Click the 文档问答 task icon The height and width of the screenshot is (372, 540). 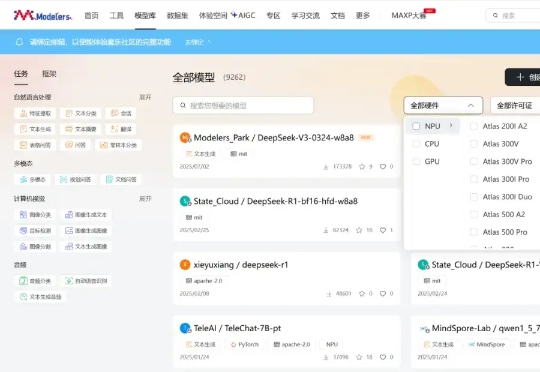(x=109, y=179)
